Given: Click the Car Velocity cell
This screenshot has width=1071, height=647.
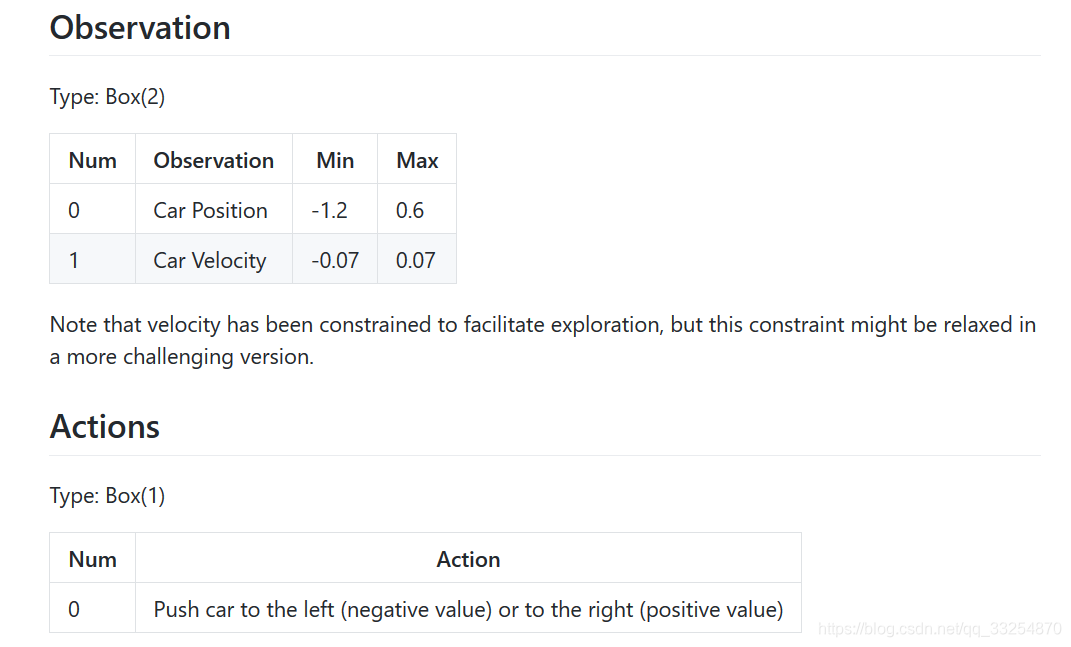Looking at the screenshot, I should [210, 260].
